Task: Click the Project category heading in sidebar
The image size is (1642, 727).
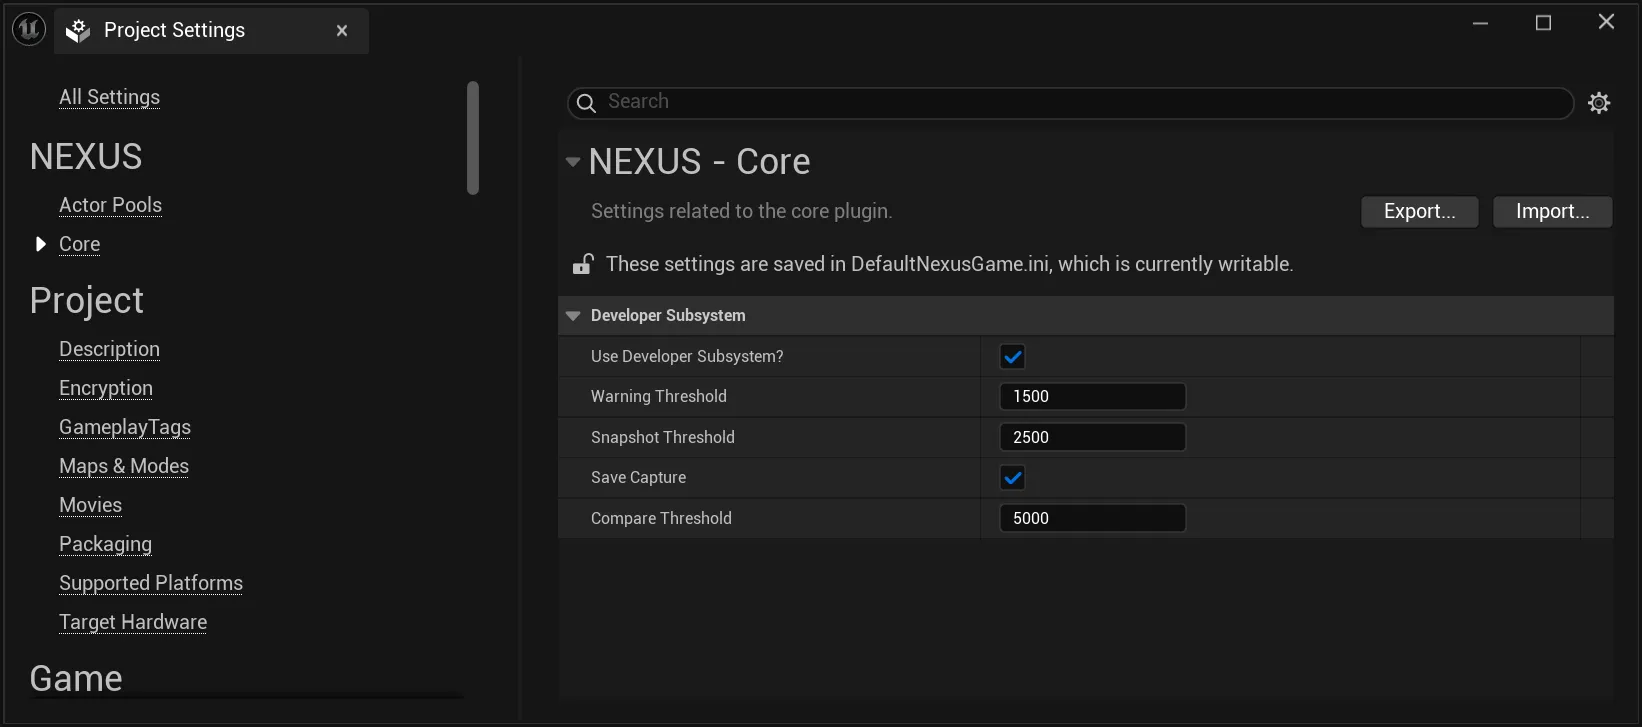Action: point(87,301)
